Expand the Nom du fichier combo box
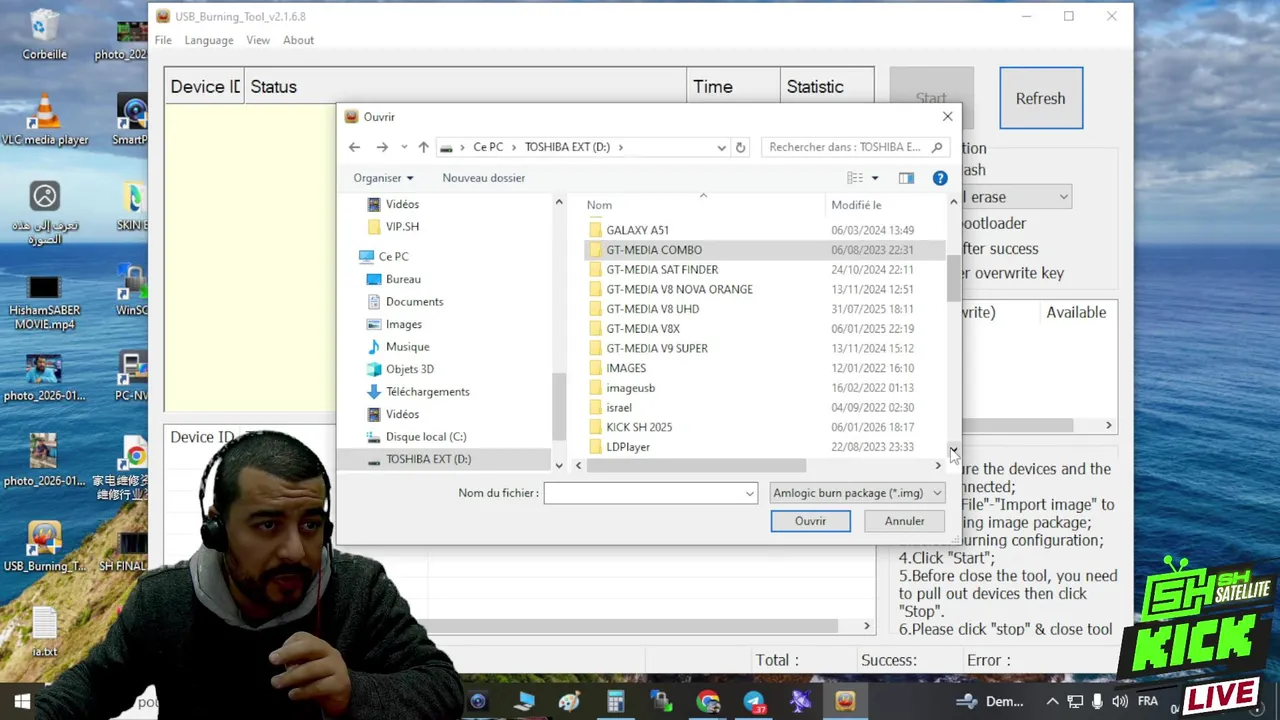 point(749,493)
